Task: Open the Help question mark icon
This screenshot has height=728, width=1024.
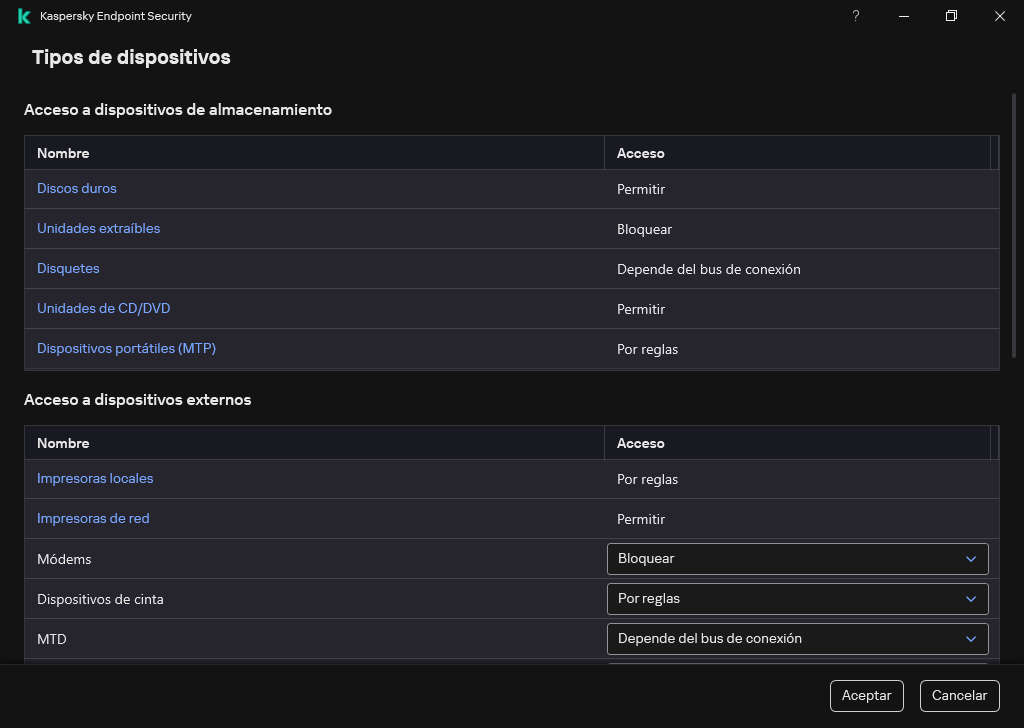Action: click(x=855, y=16)
